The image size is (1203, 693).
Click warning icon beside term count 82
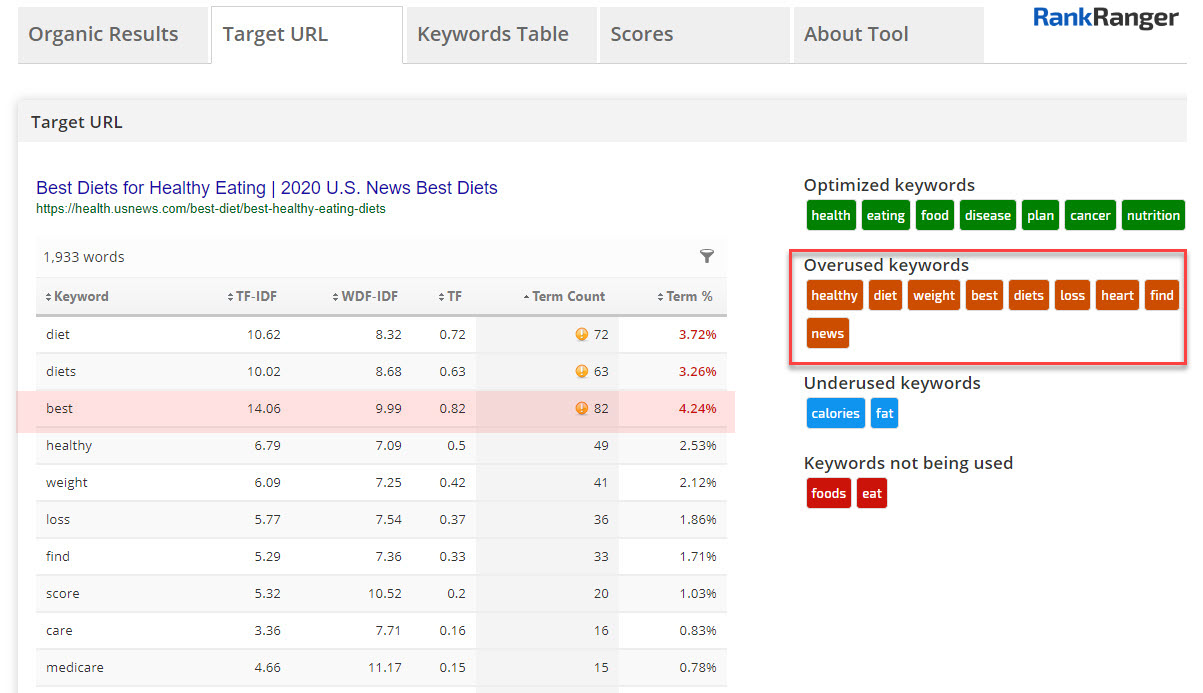(581, 409)
